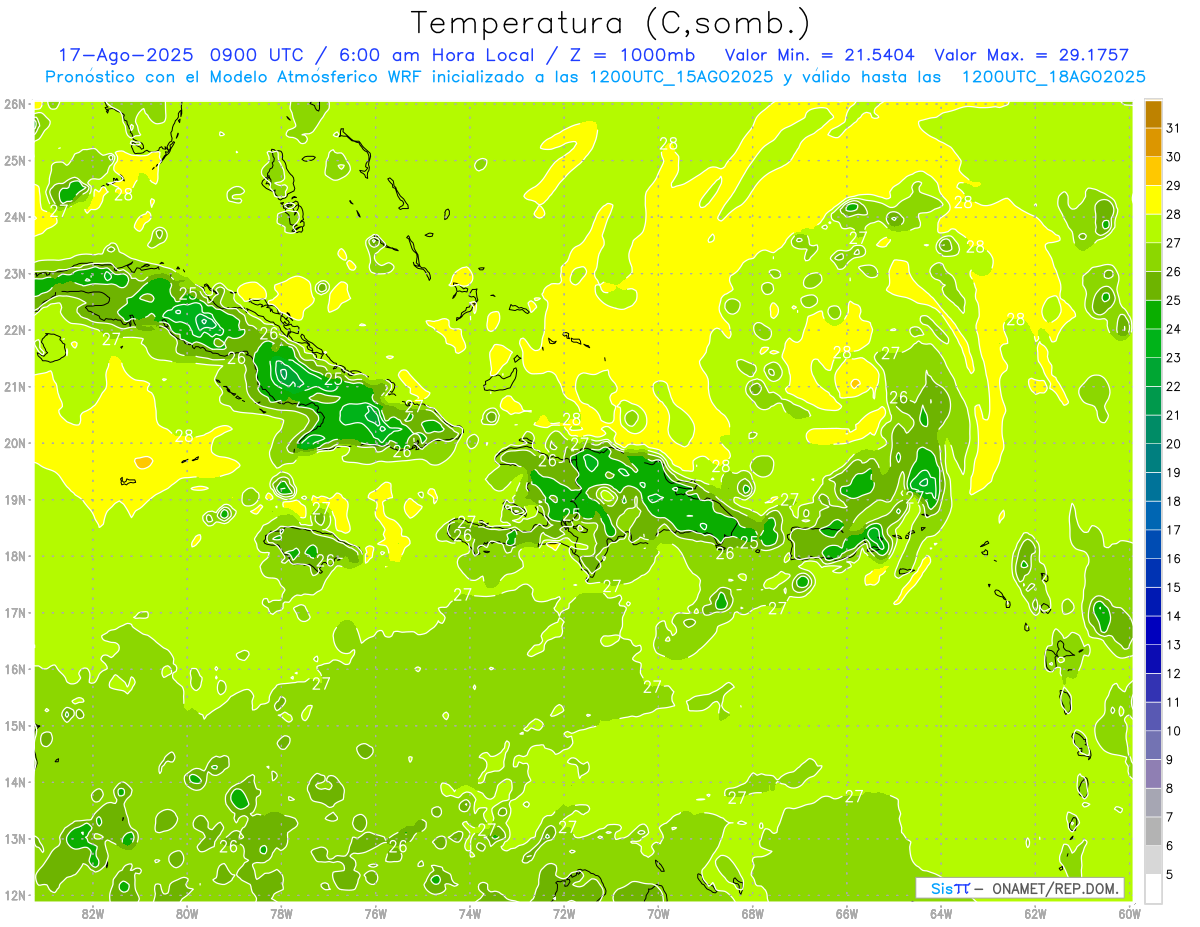Click the 72W longitude label
The height and width of the screenshot is (927, 1200).
pyautogui.click(x=564, y=913)
